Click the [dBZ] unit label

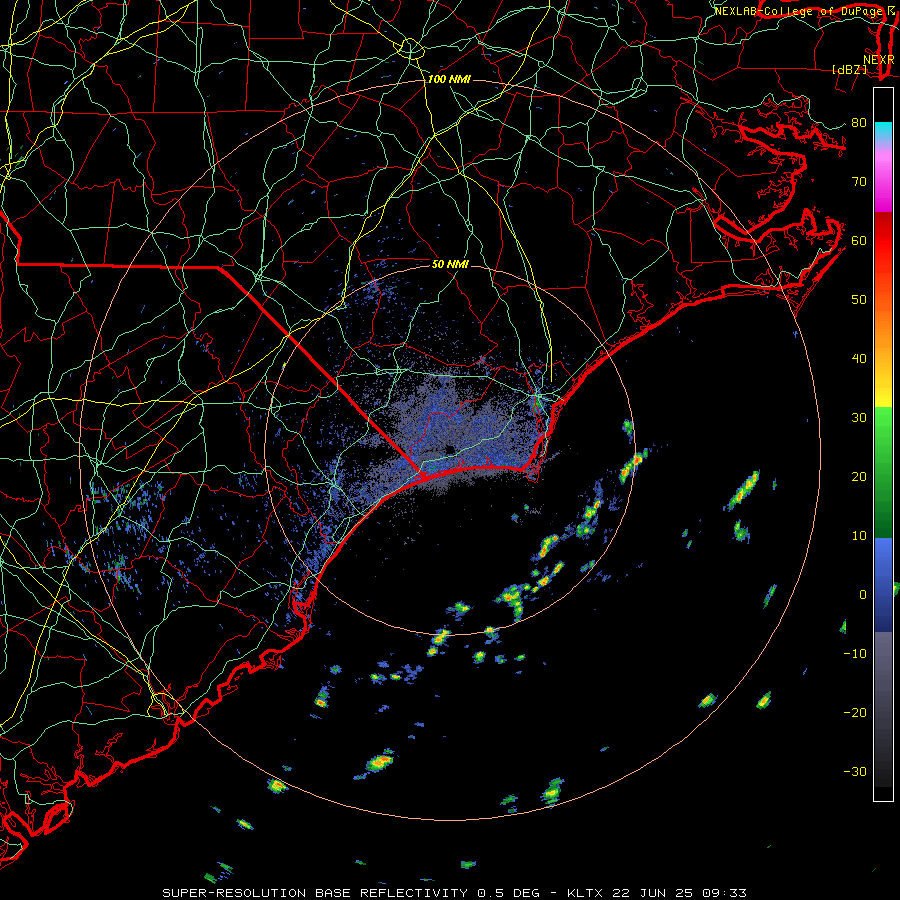[x=849, y=69]
